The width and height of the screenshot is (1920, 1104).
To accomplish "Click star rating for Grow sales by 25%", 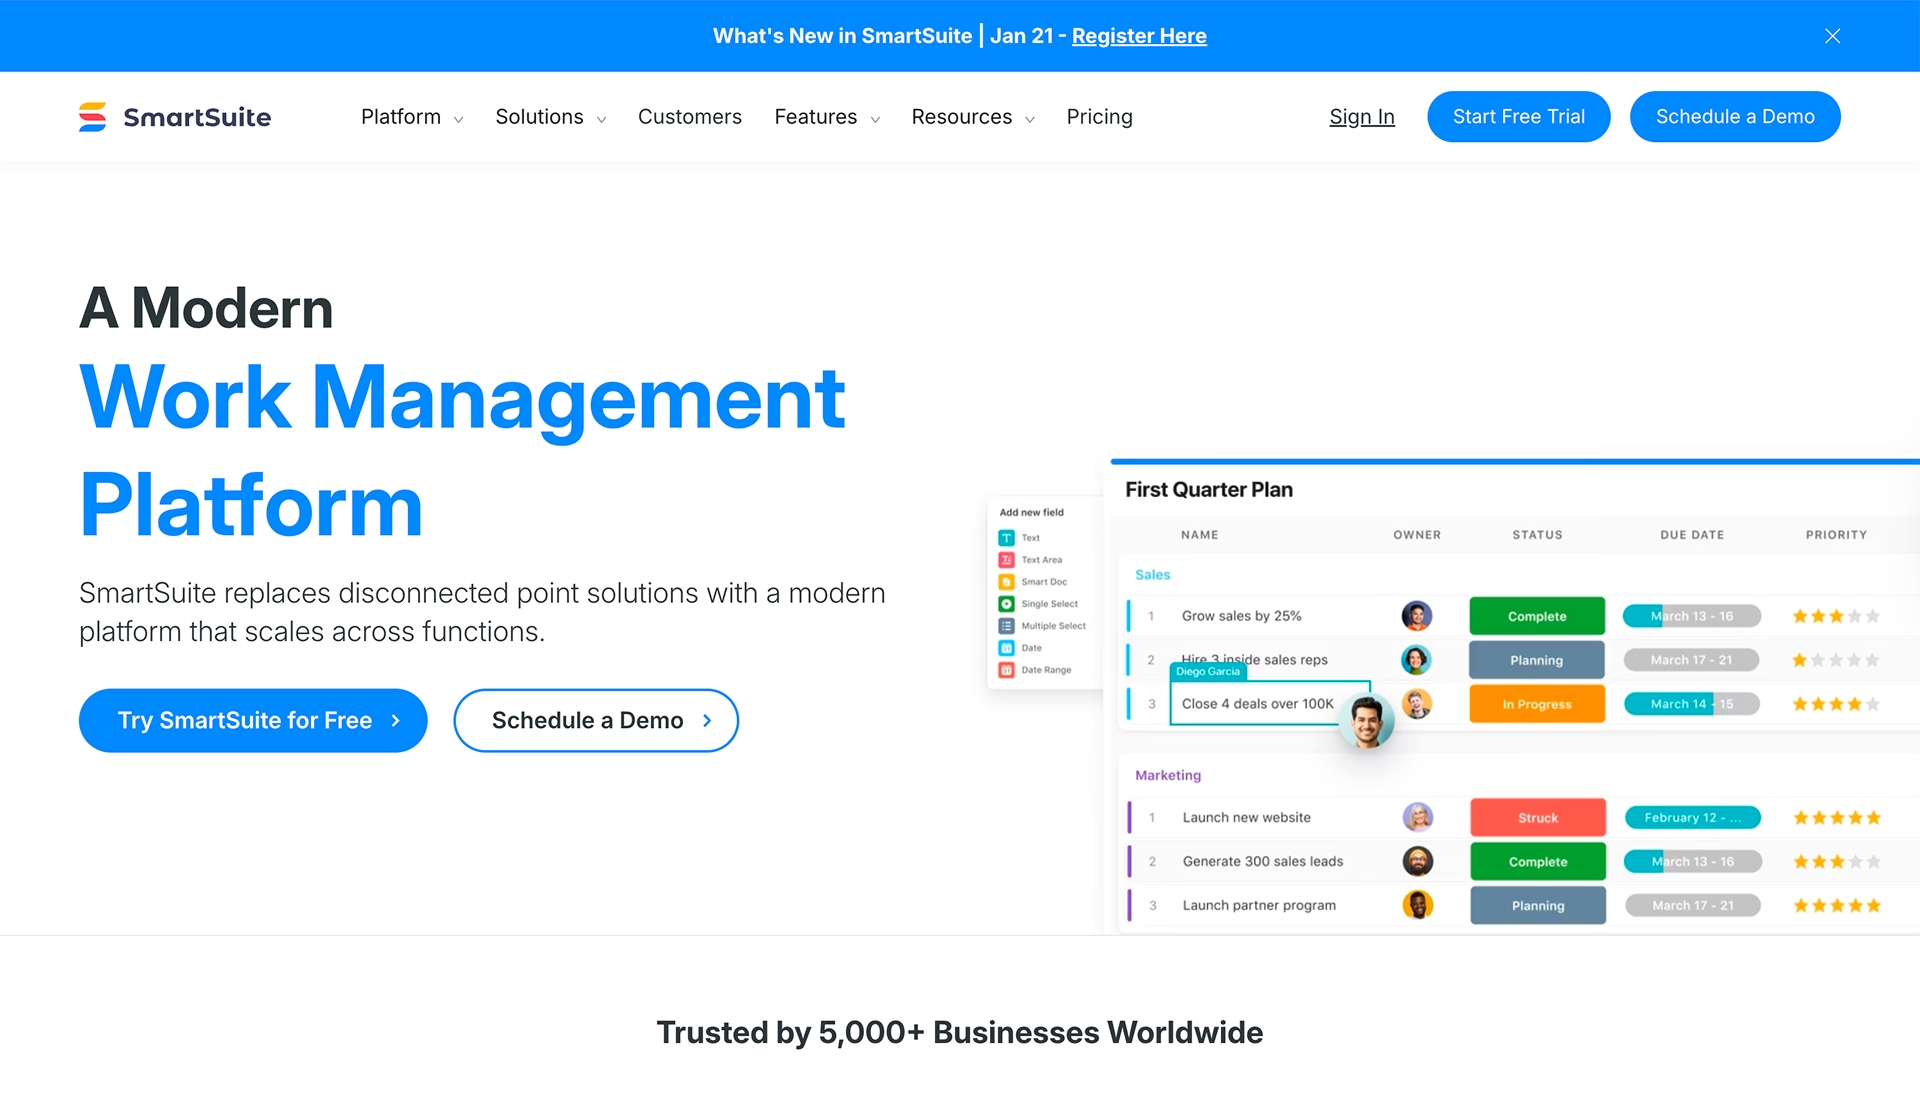I will tap(1836, 616).
